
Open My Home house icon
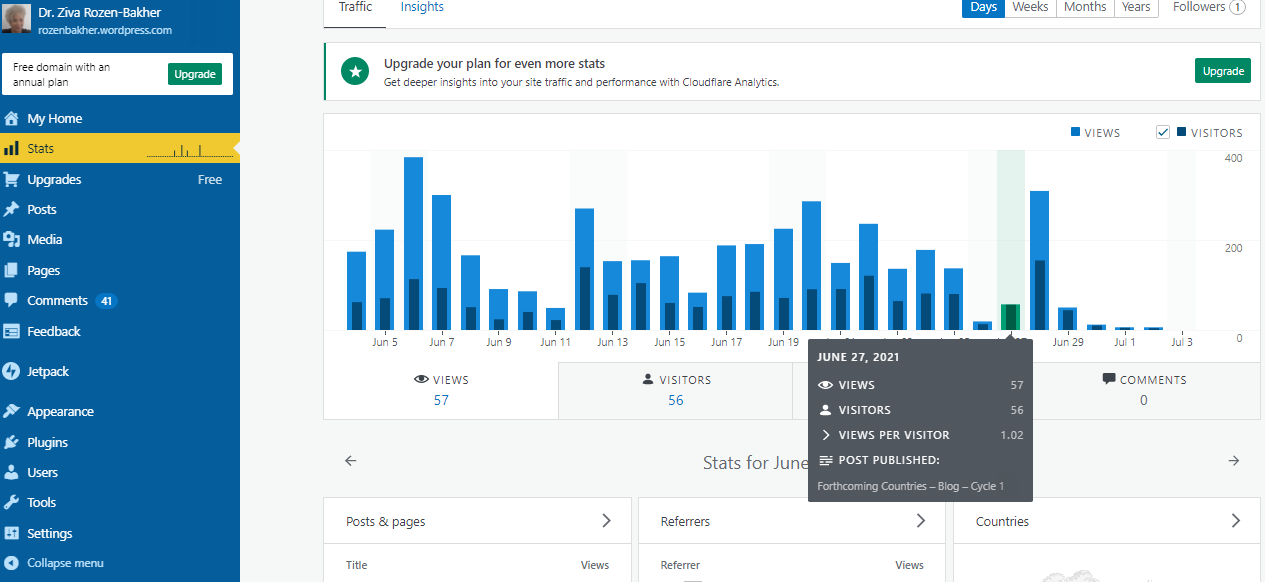pos(11,118)
